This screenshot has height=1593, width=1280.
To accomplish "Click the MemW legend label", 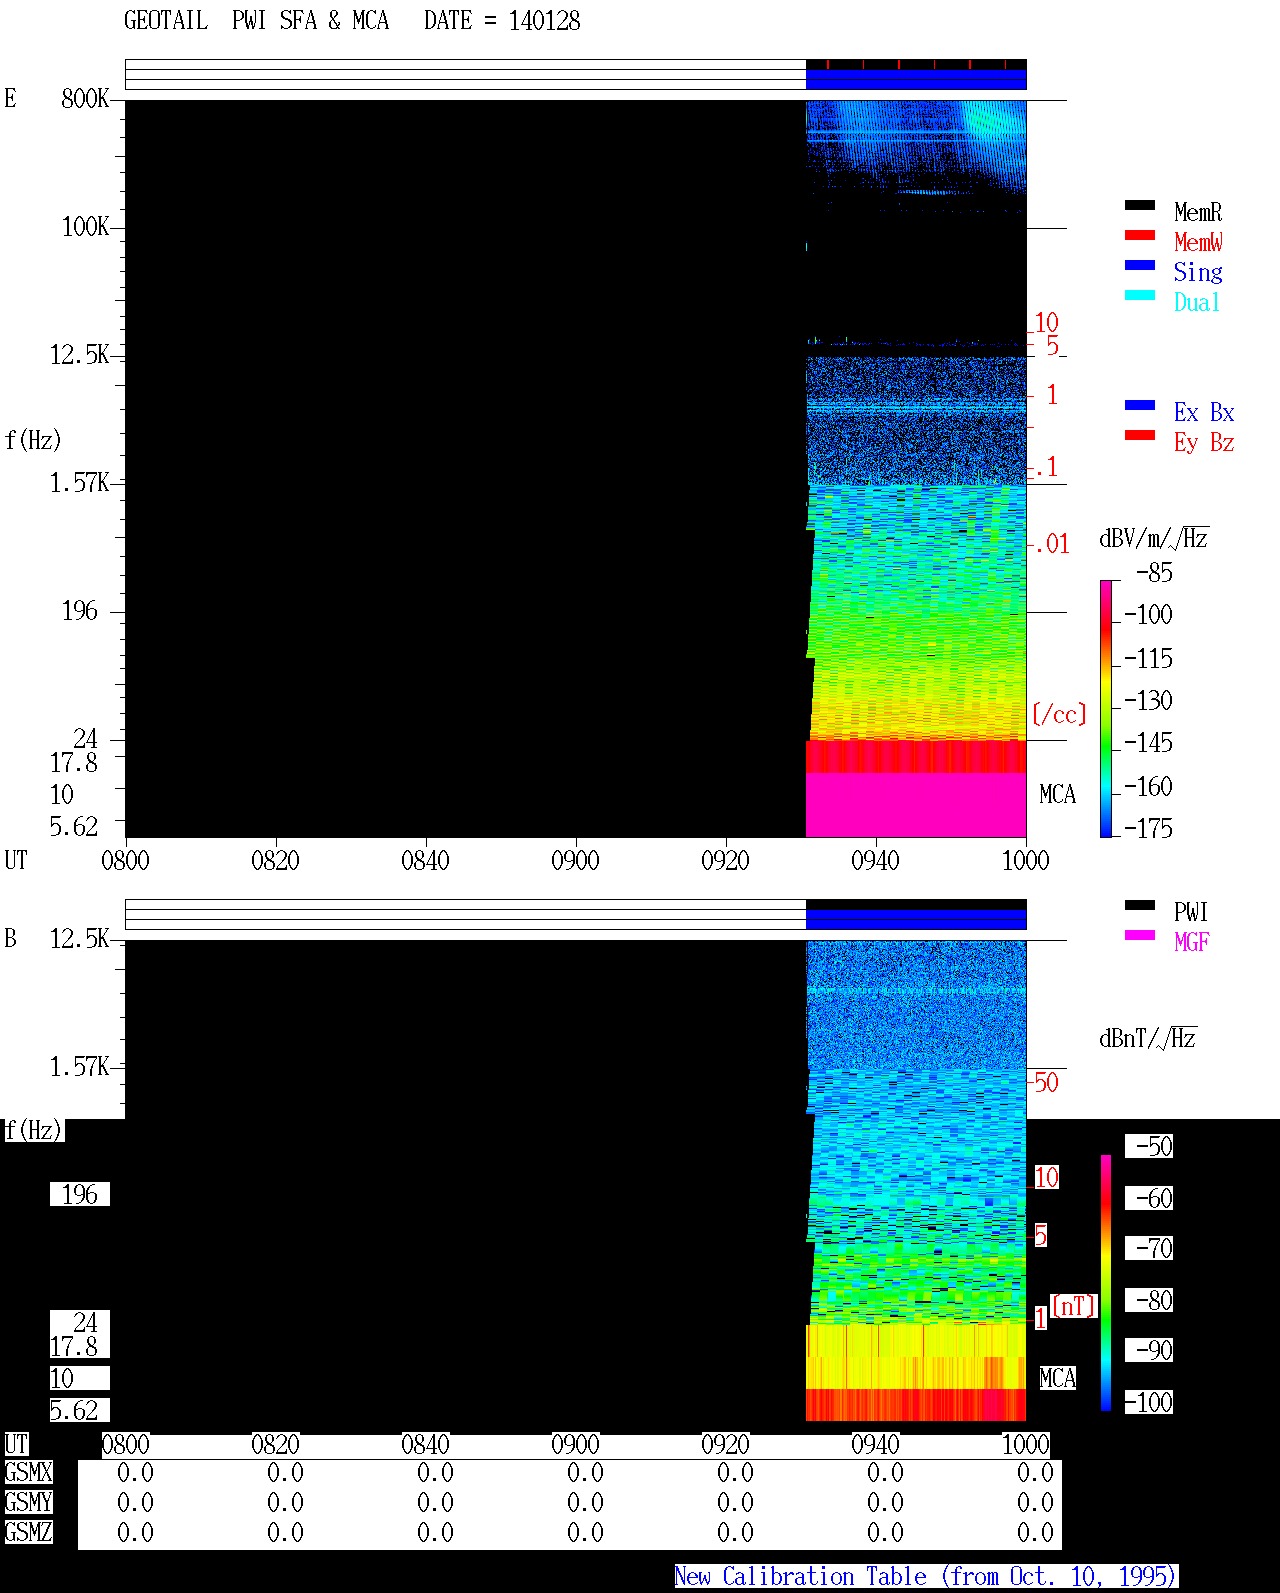I will click(1198, 242).
